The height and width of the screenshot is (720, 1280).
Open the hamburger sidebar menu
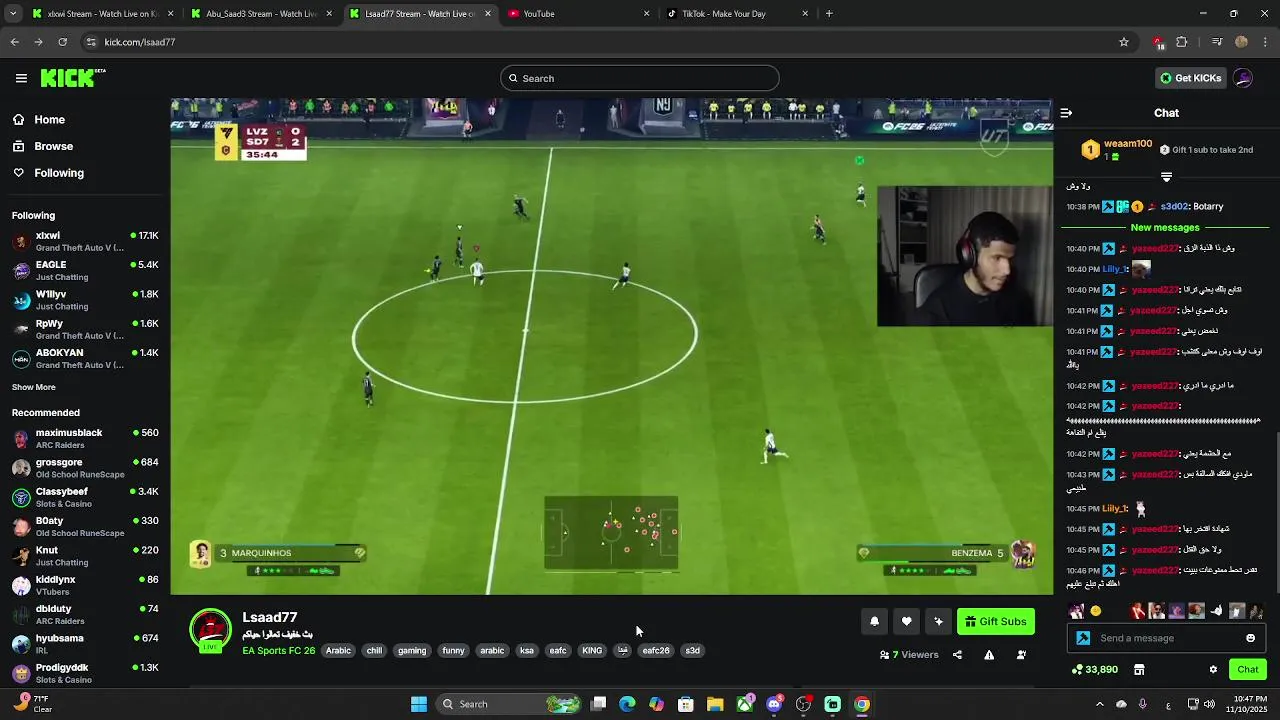tap(21, 78)
